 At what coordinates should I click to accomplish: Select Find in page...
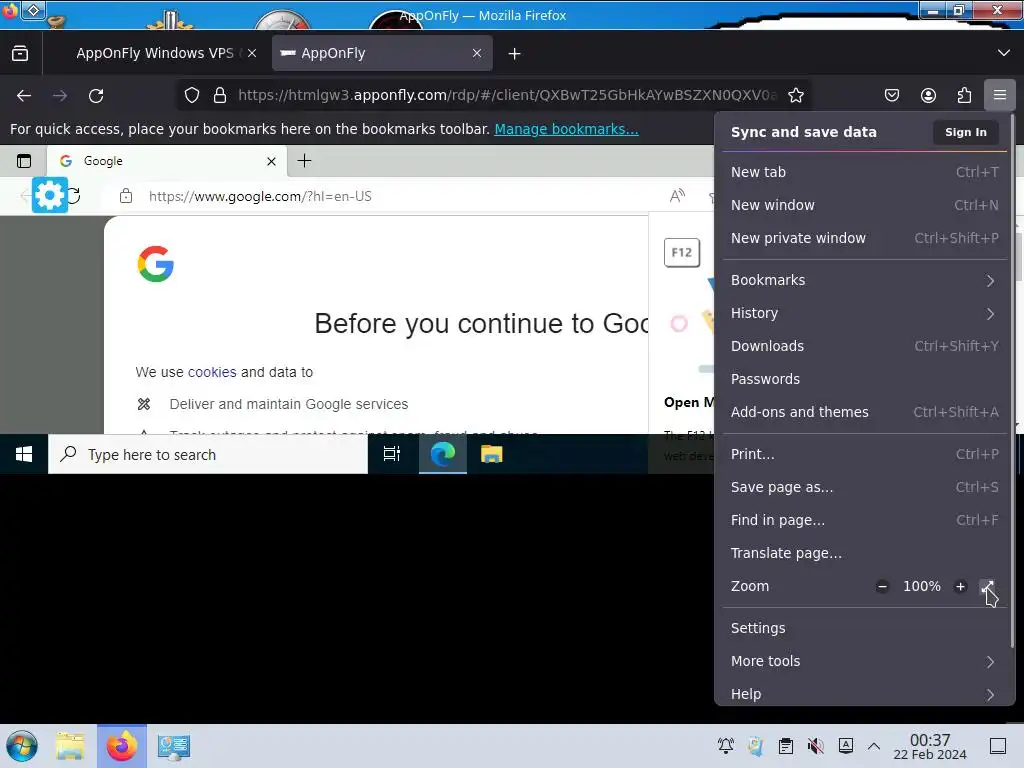865,520
